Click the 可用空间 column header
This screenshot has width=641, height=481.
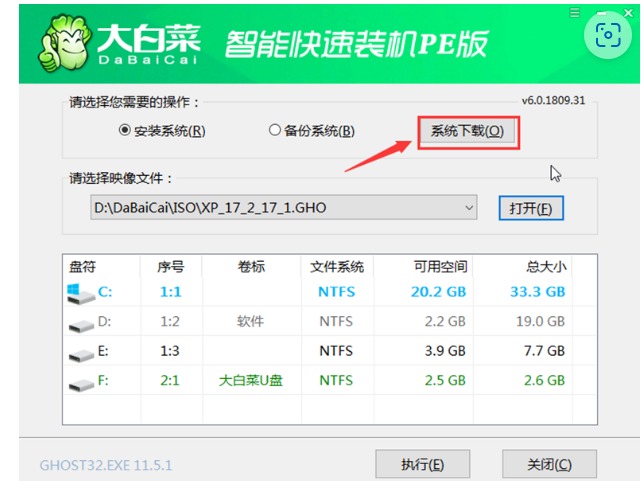(x=441, y=266)
